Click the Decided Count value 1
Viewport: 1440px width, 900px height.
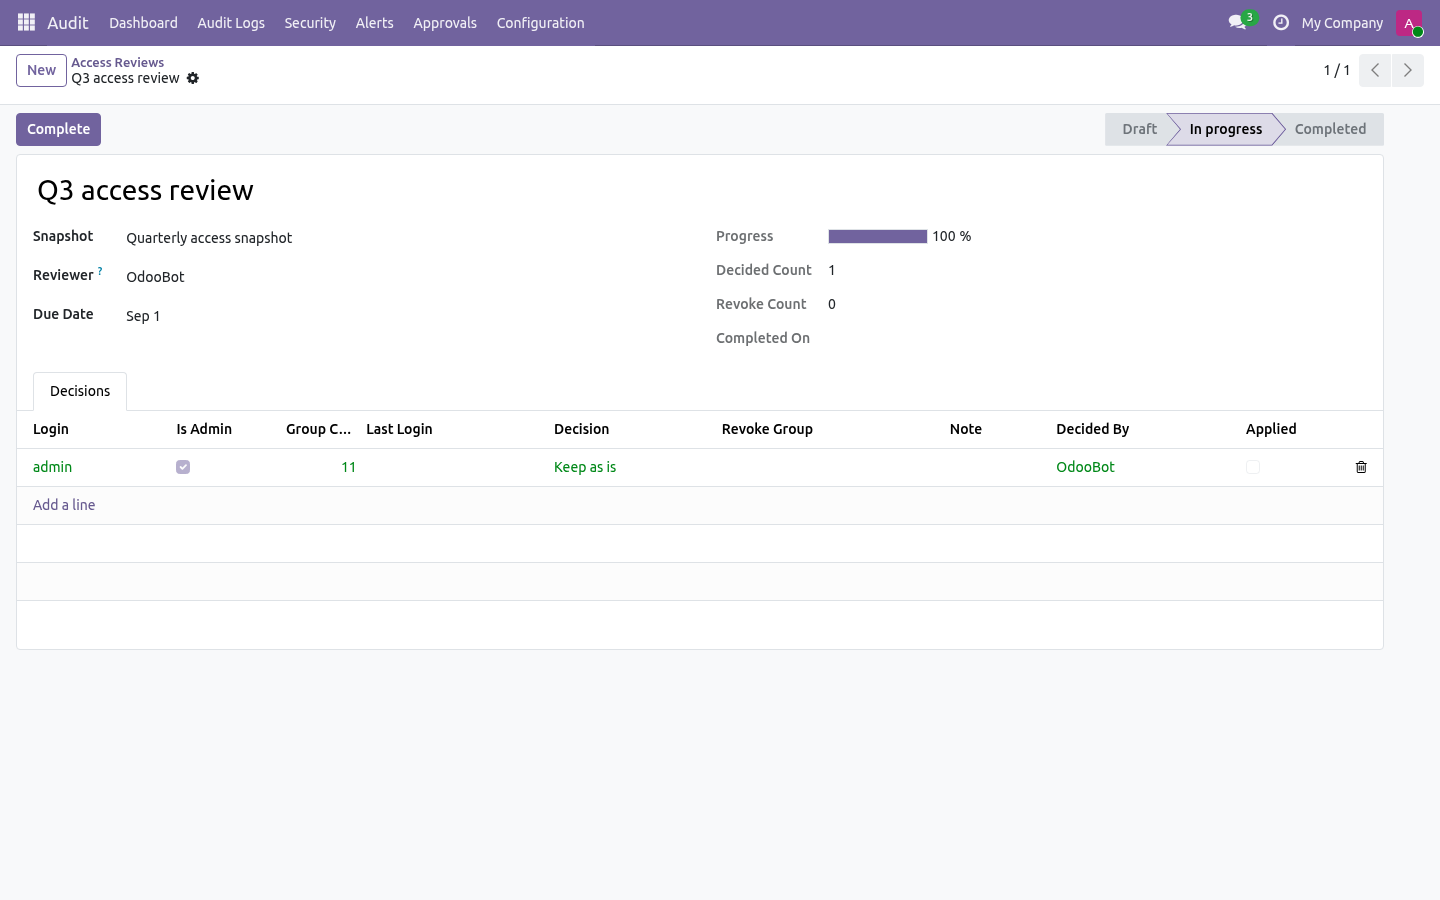coord(832,270)
